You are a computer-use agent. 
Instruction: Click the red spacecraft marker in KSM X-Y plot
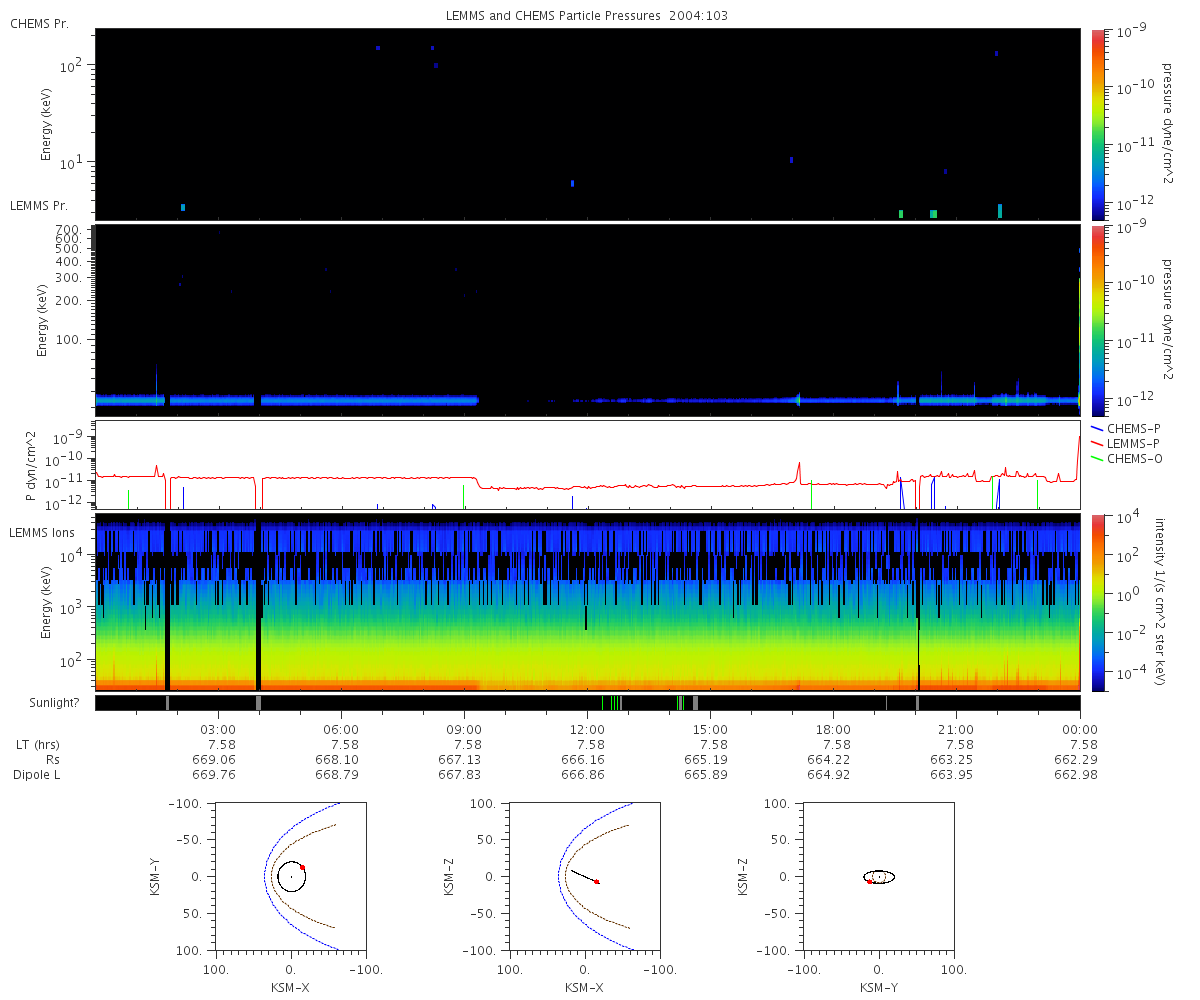tap(302, 868)
